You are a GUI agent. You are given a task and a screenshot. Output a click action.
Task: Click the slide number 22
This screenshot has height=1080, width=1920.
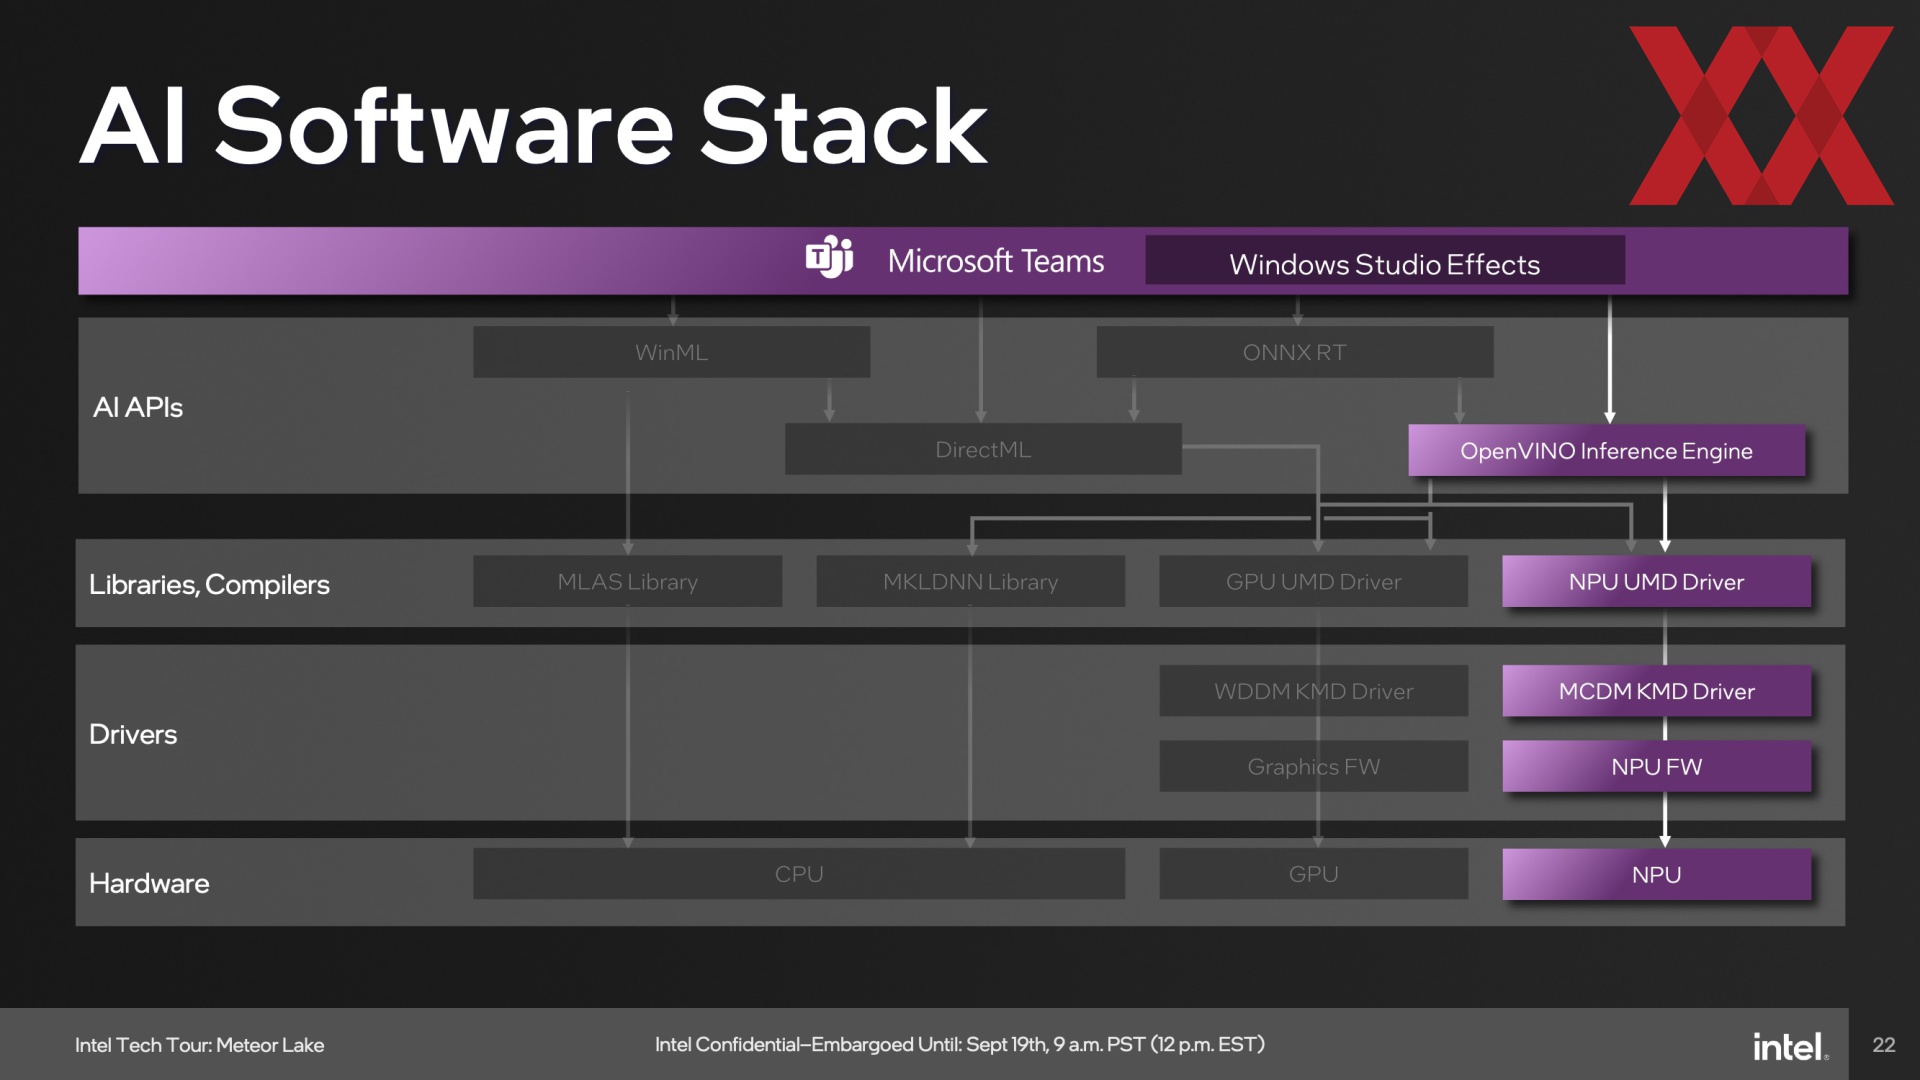coord(1884,1045)
